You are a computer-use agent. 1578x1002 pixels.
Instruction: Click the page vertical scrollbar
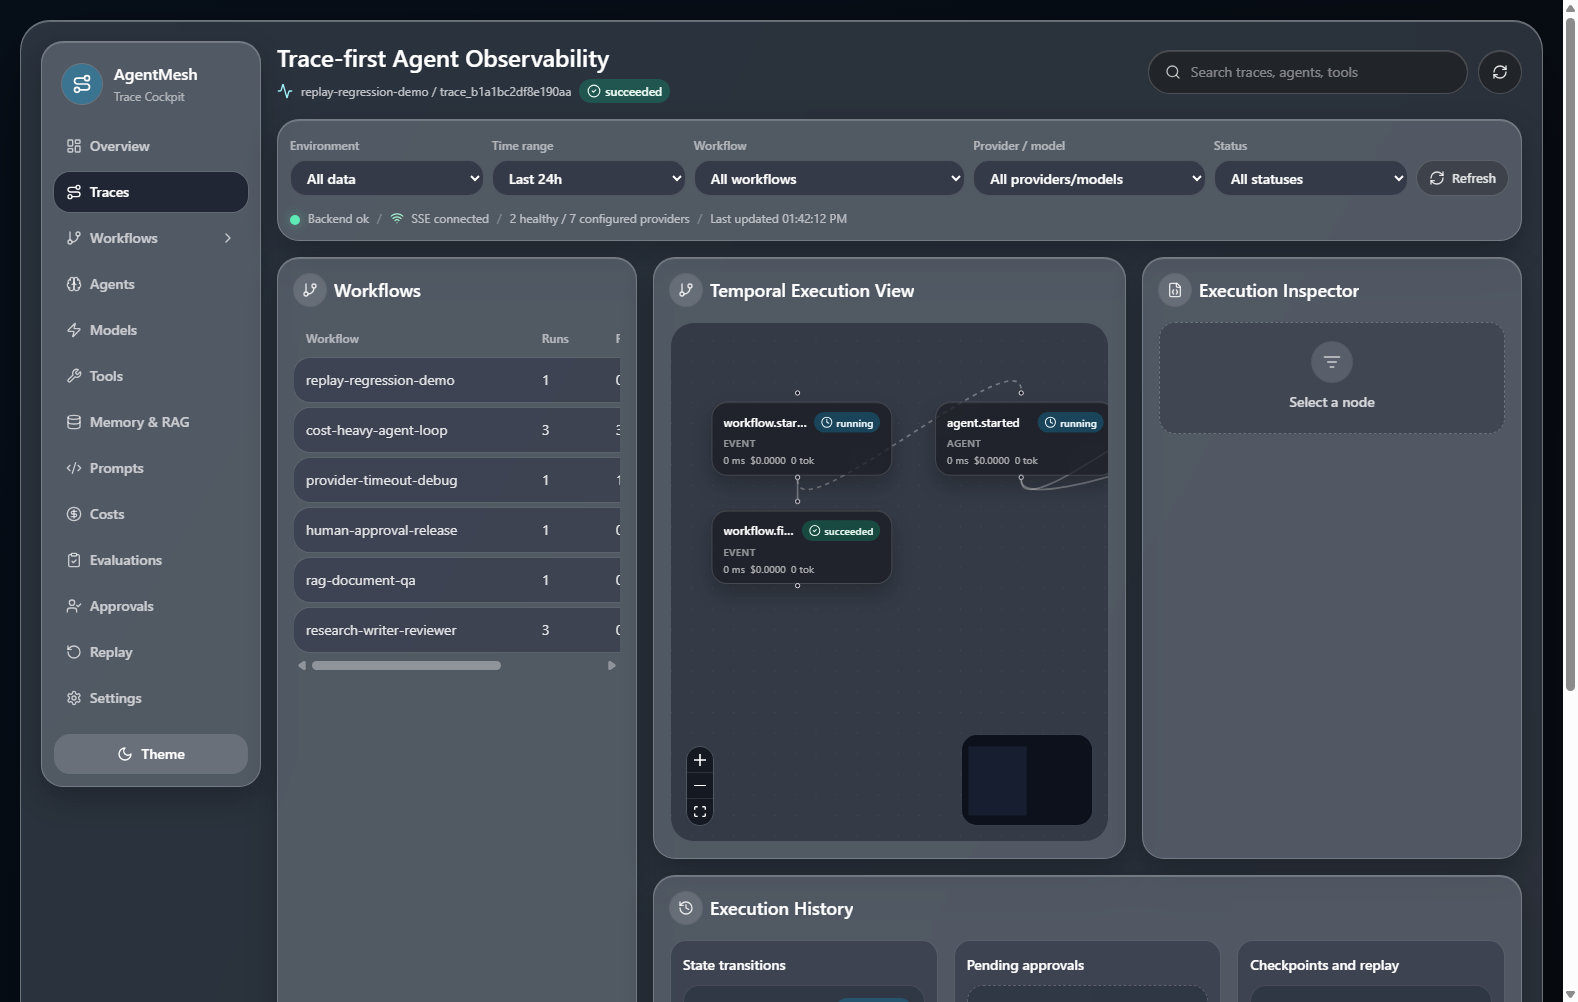pos(1570,354)
